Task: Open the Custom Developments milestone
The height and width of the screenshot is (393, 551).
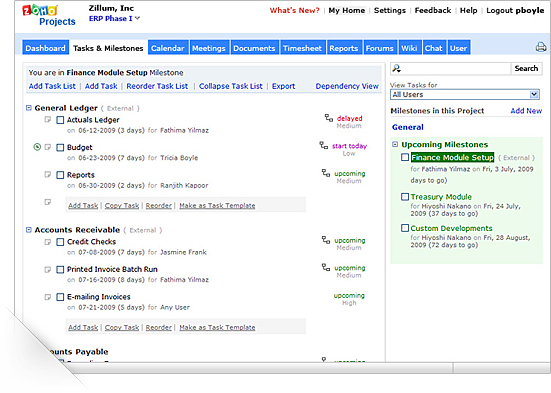Action: pos(451,228)
